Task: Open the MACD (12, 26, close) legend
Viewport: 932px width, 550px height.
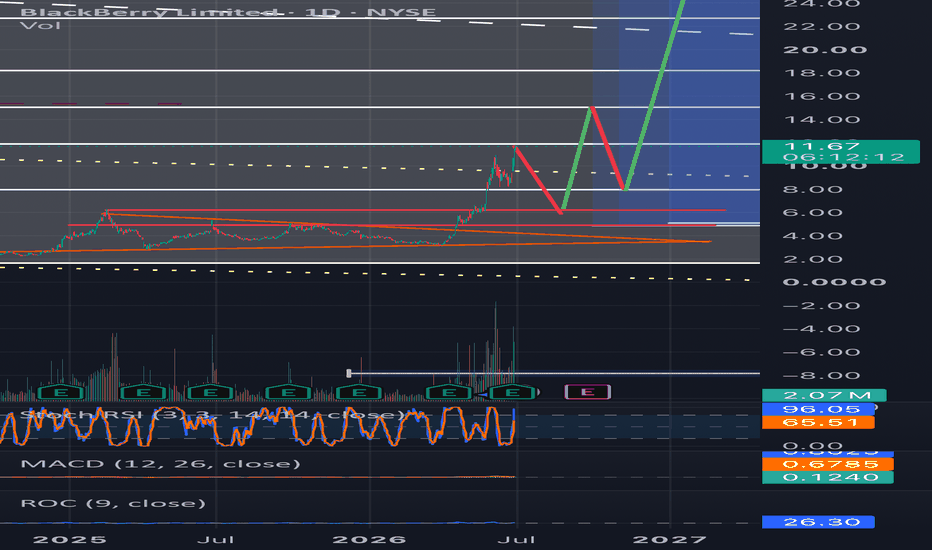Action: (x=160, y=464)
